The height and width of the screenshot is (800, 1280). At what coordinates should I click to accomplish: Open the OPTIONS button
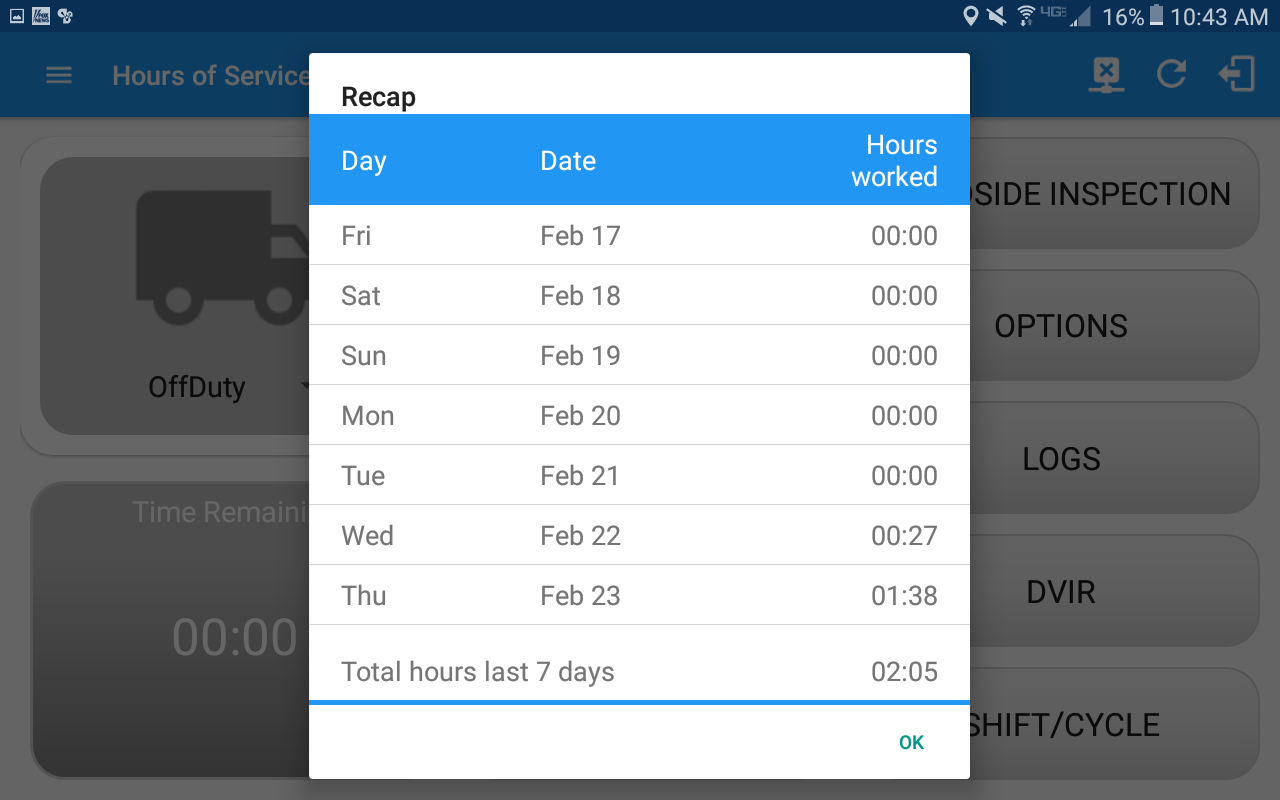pyautogui.click(x=1110, y=326)
